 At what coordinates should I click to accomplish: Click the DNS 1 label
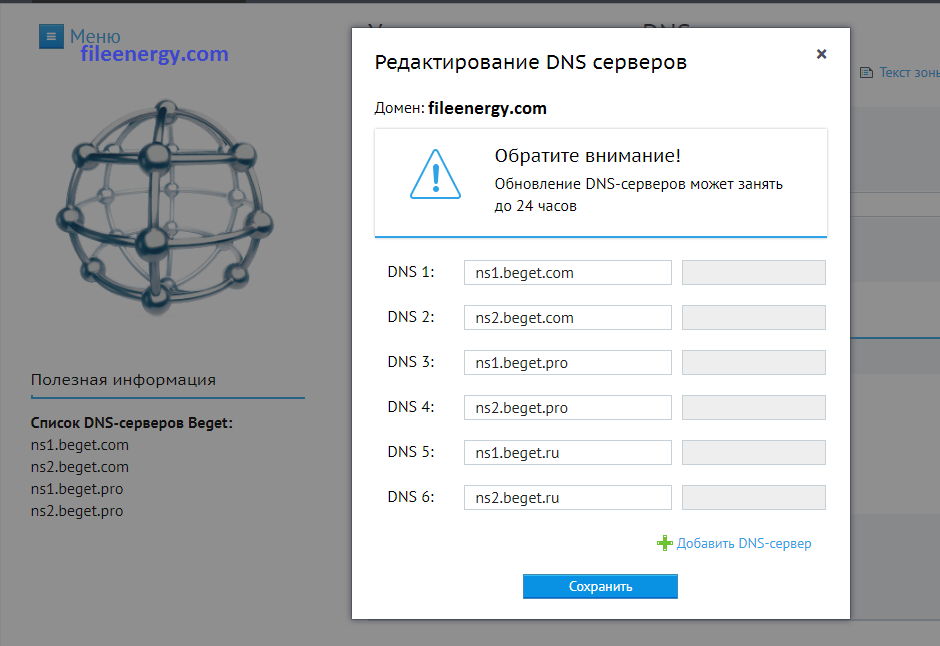click(411, 272)
